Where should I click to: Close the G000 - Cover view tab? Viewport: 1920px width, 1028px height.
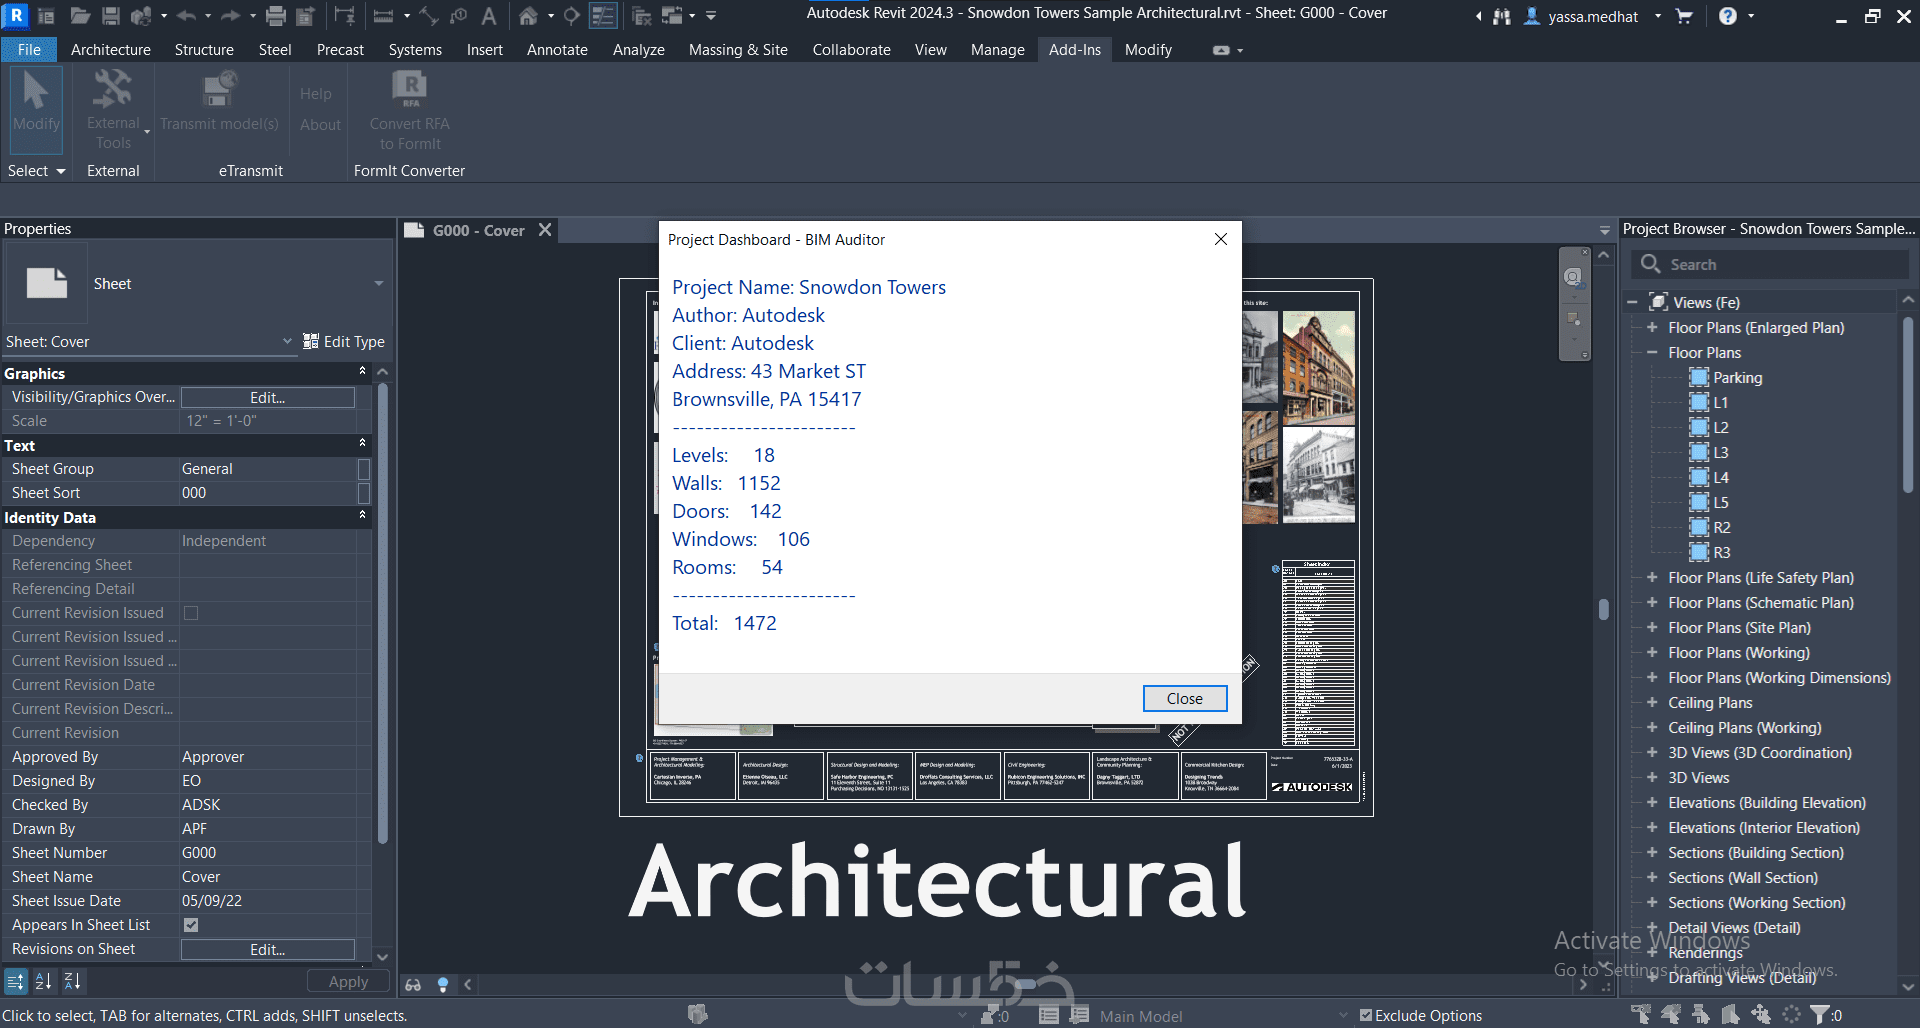pyautogui.click(x=545, y=230)
